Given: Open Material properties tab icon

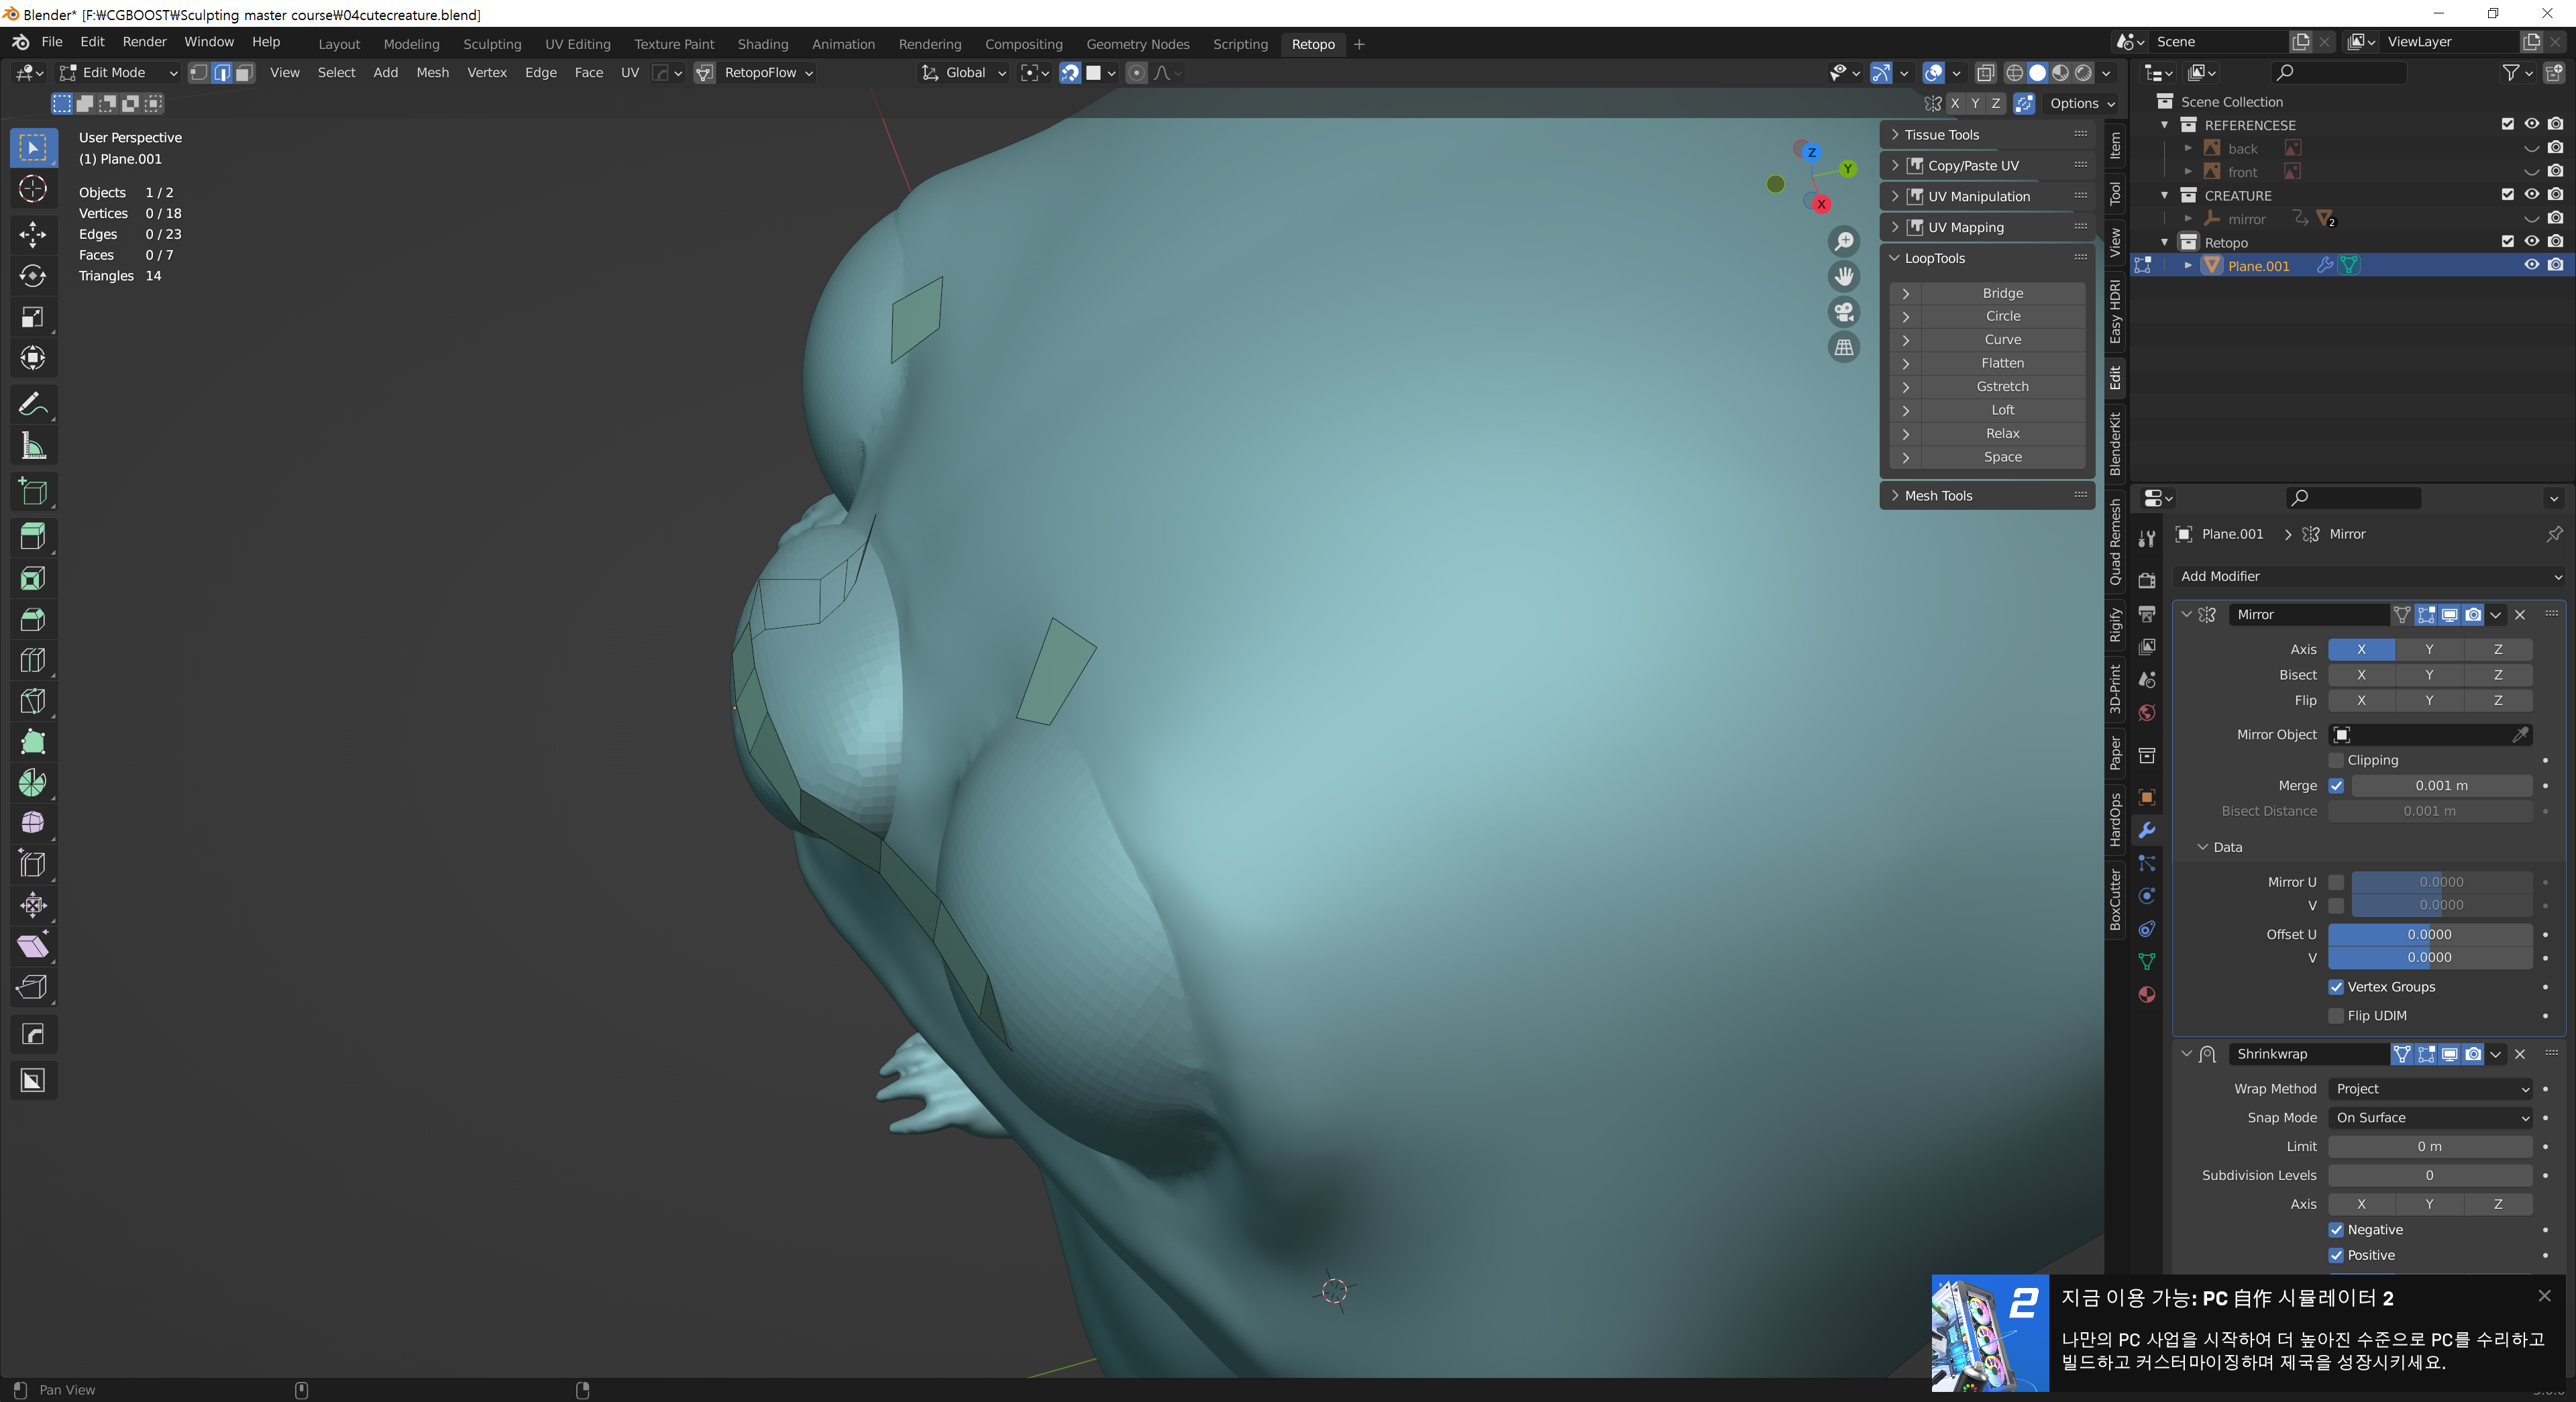Looking at the screenshot, I should (x=2147, y=994).
